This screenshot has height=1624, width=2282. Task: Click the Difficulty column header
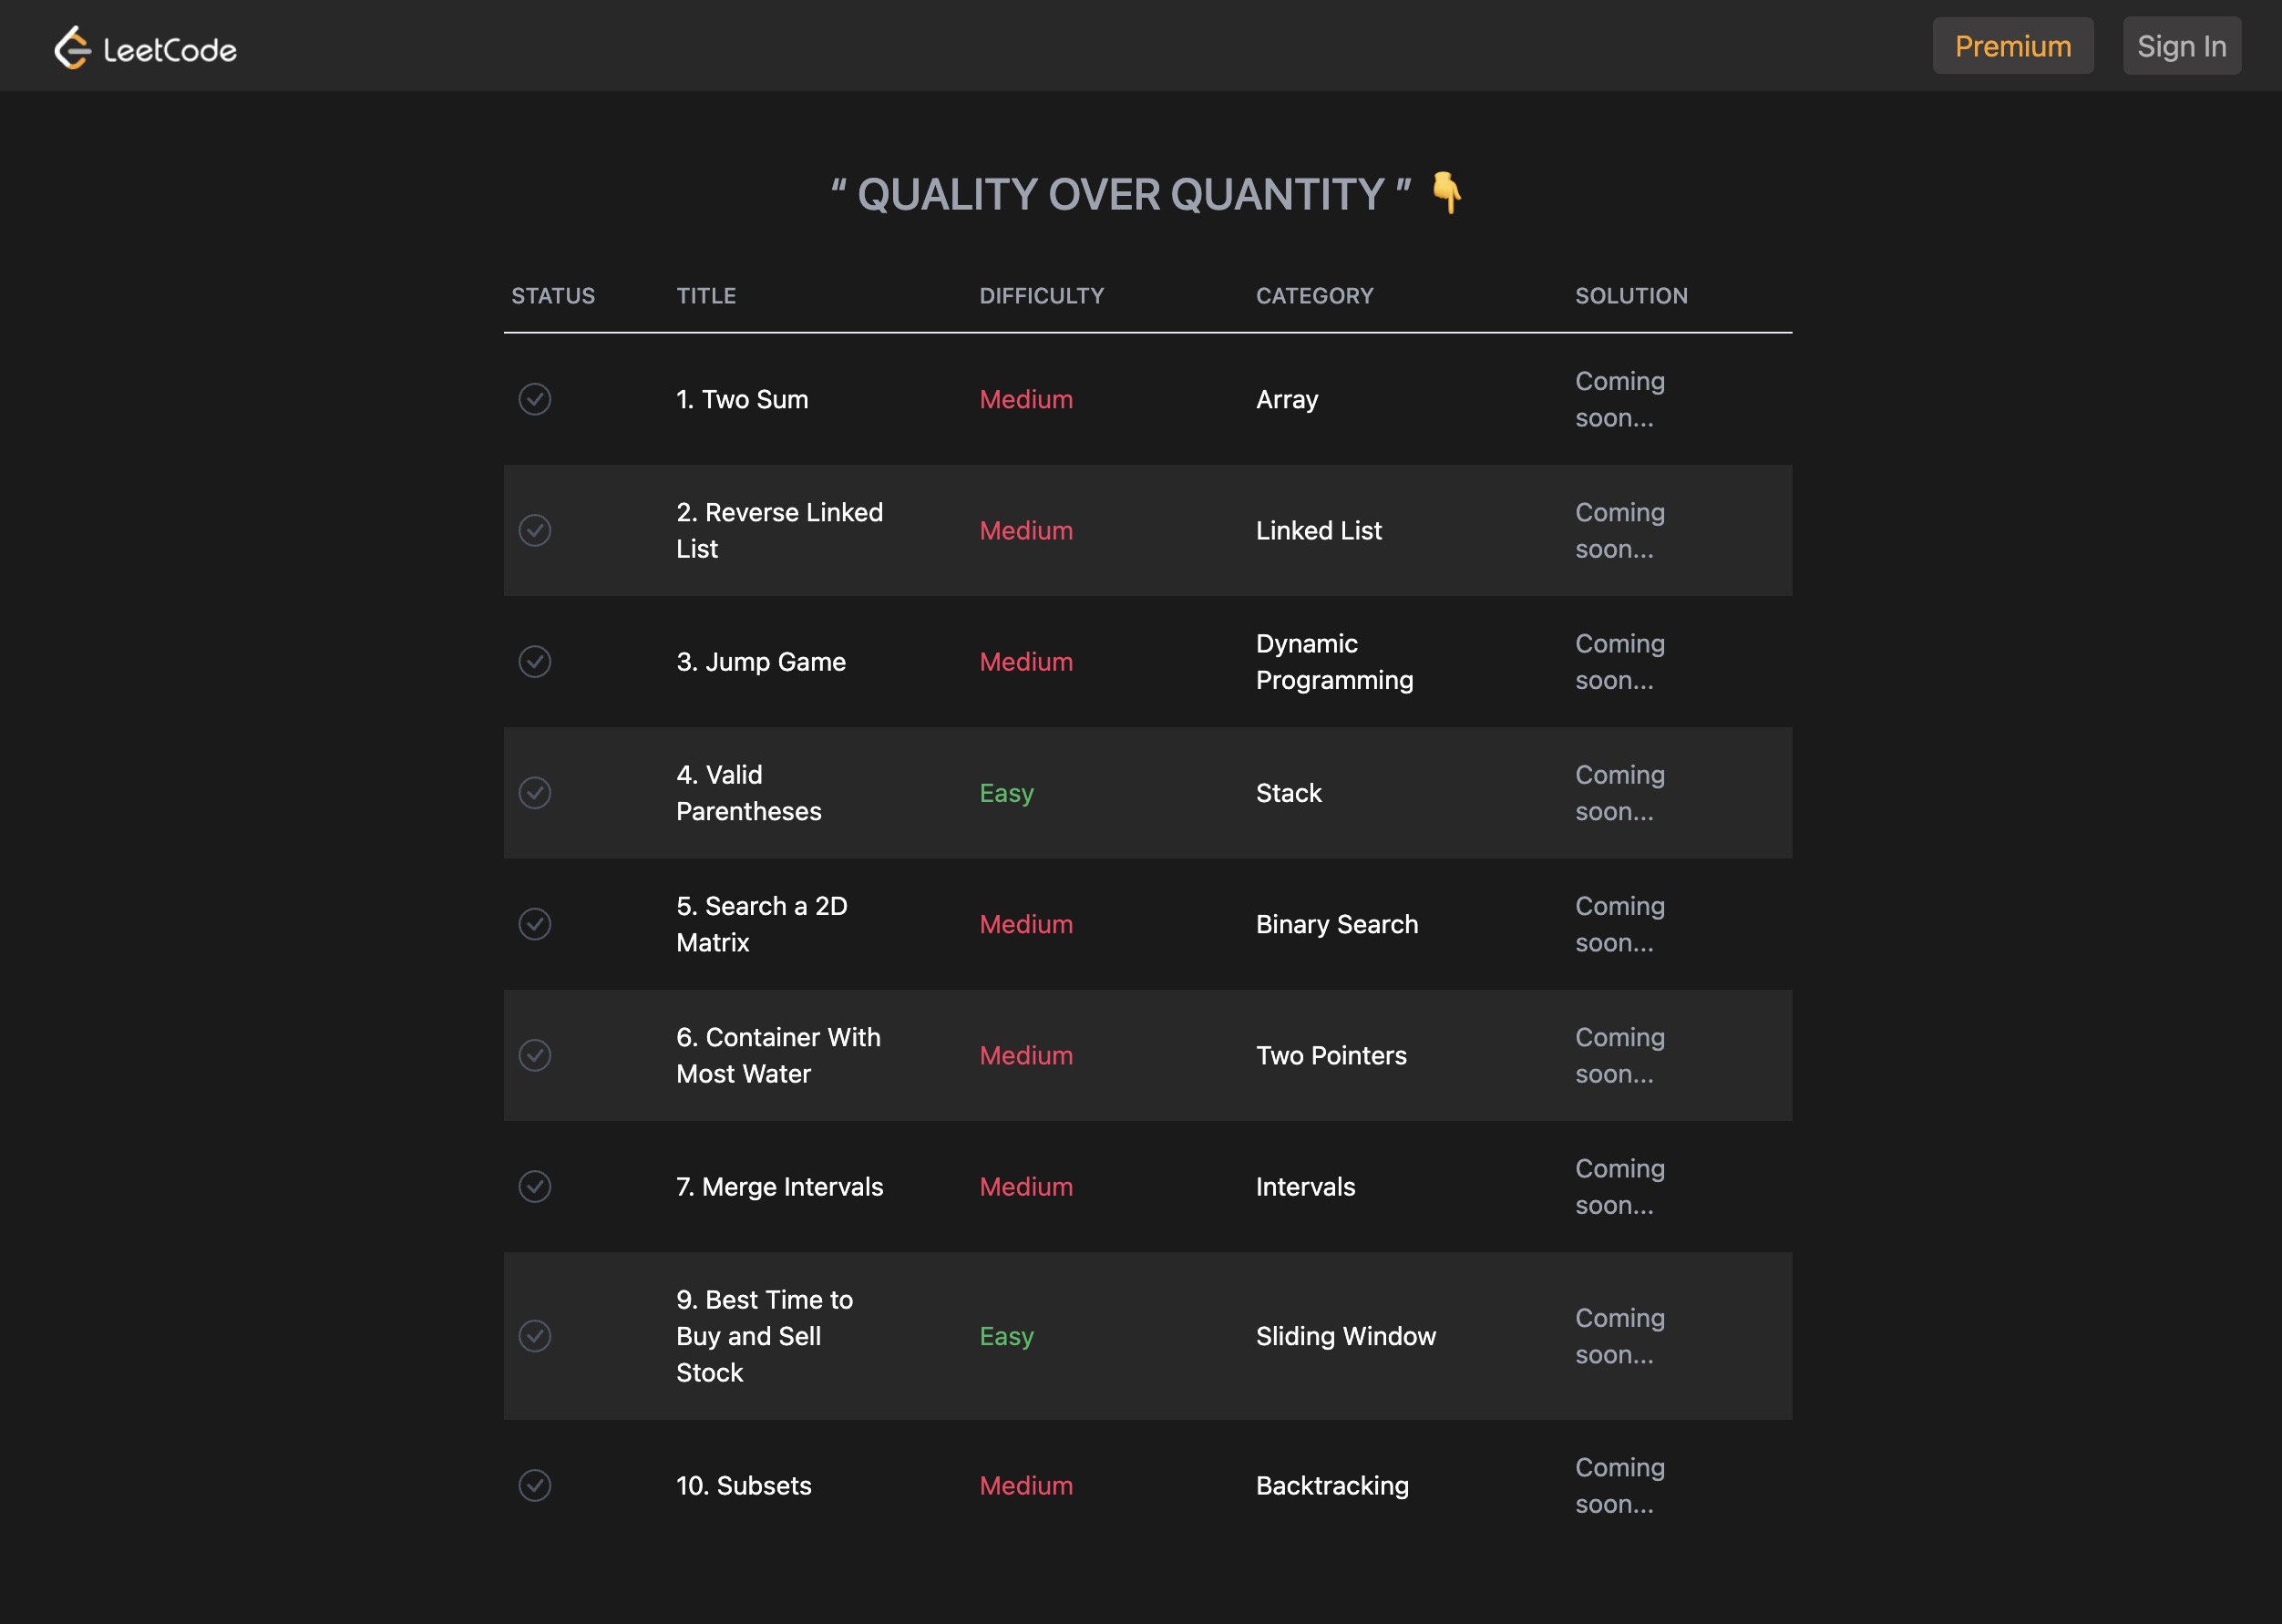pos(1041,296)
